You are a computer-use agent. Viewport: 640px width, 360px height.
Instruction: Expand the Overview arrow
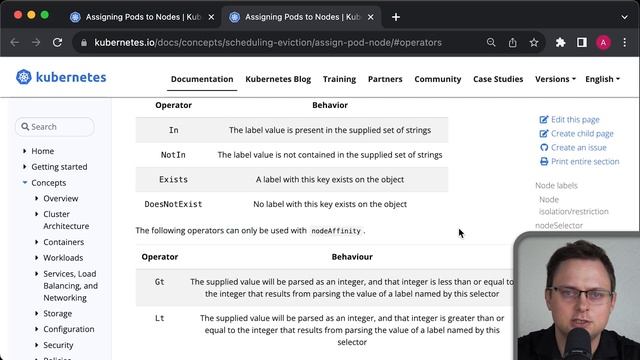tap(37, 198)
